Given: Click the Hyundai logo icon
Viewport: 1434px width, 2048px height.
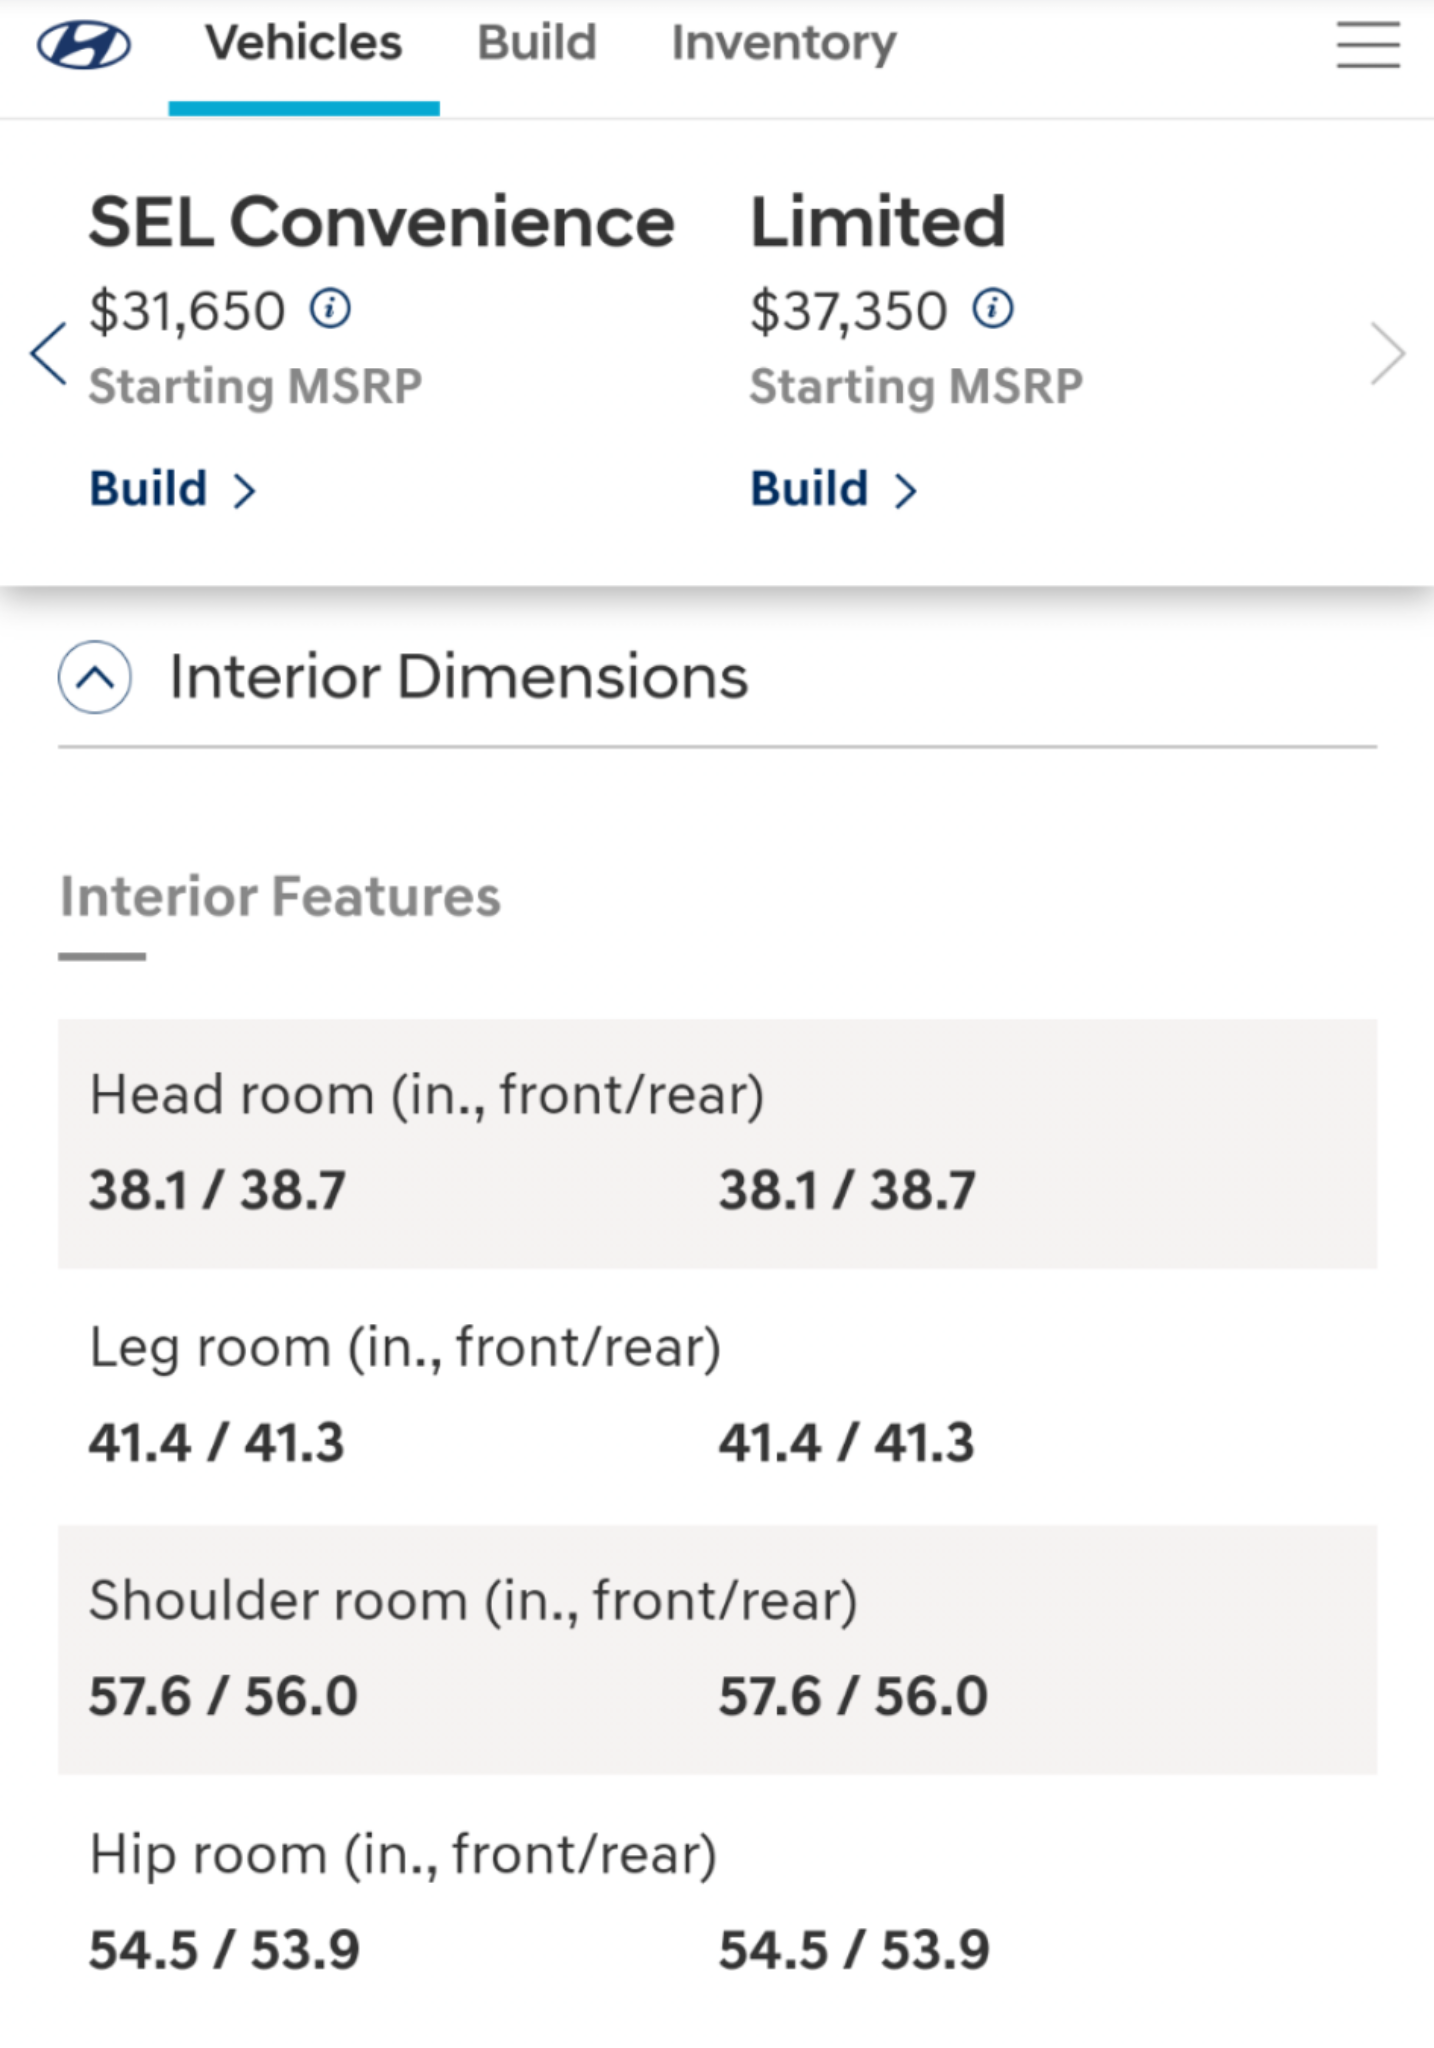Looking at the screenshot, I should pyautogui.click(x=84, y=45).
